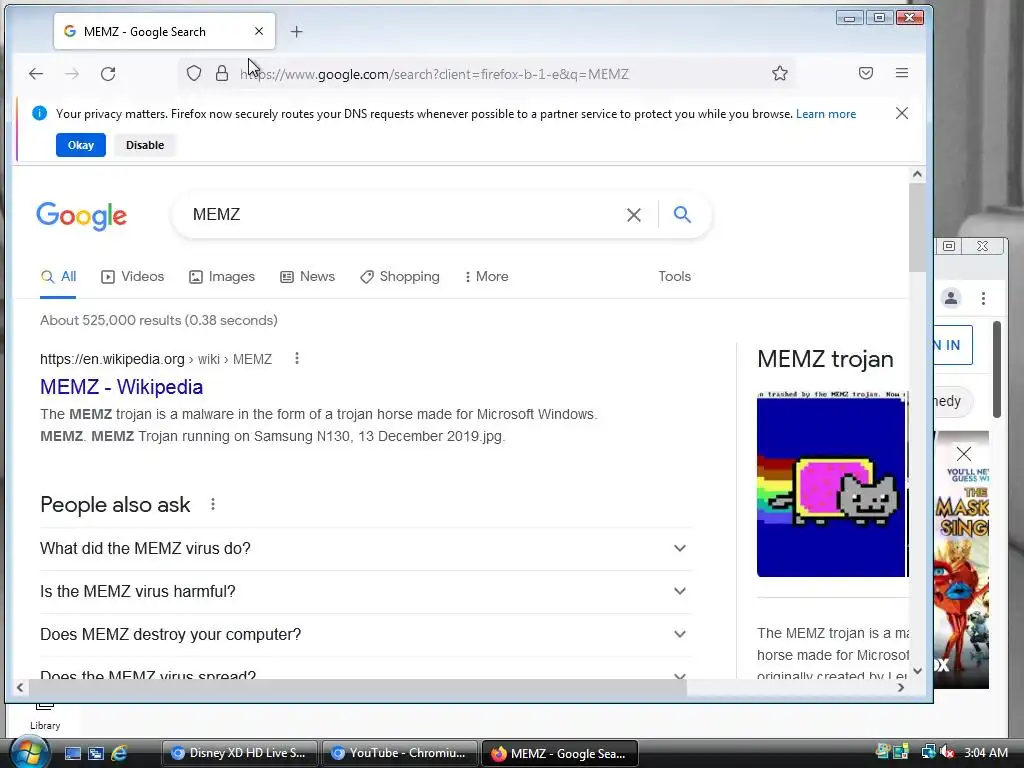Click the padlock site security icon
This screenshot has height=768, width=1024.
point(222,73)
